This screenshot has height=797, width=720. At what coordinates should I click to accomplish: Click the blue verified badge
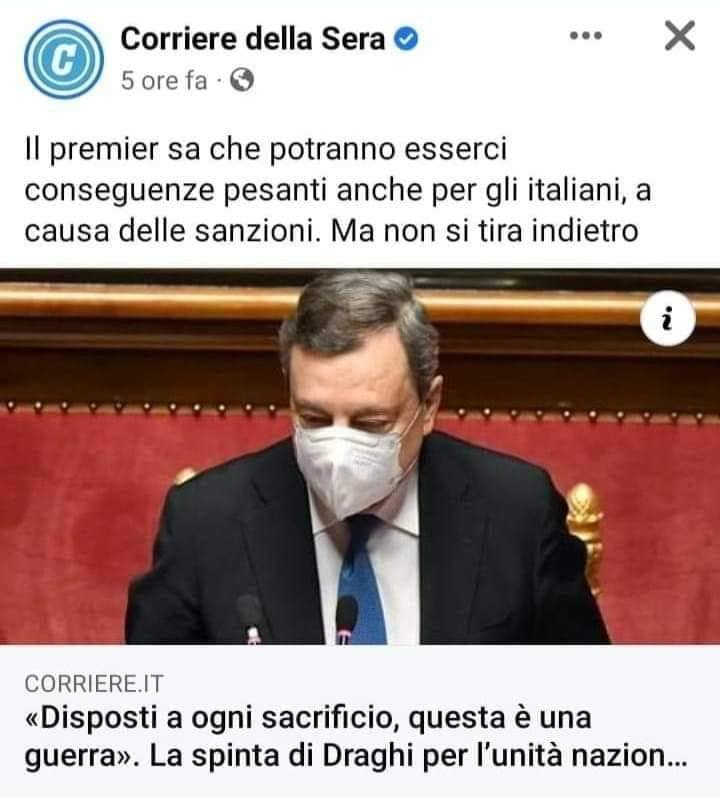coord(406,39)
